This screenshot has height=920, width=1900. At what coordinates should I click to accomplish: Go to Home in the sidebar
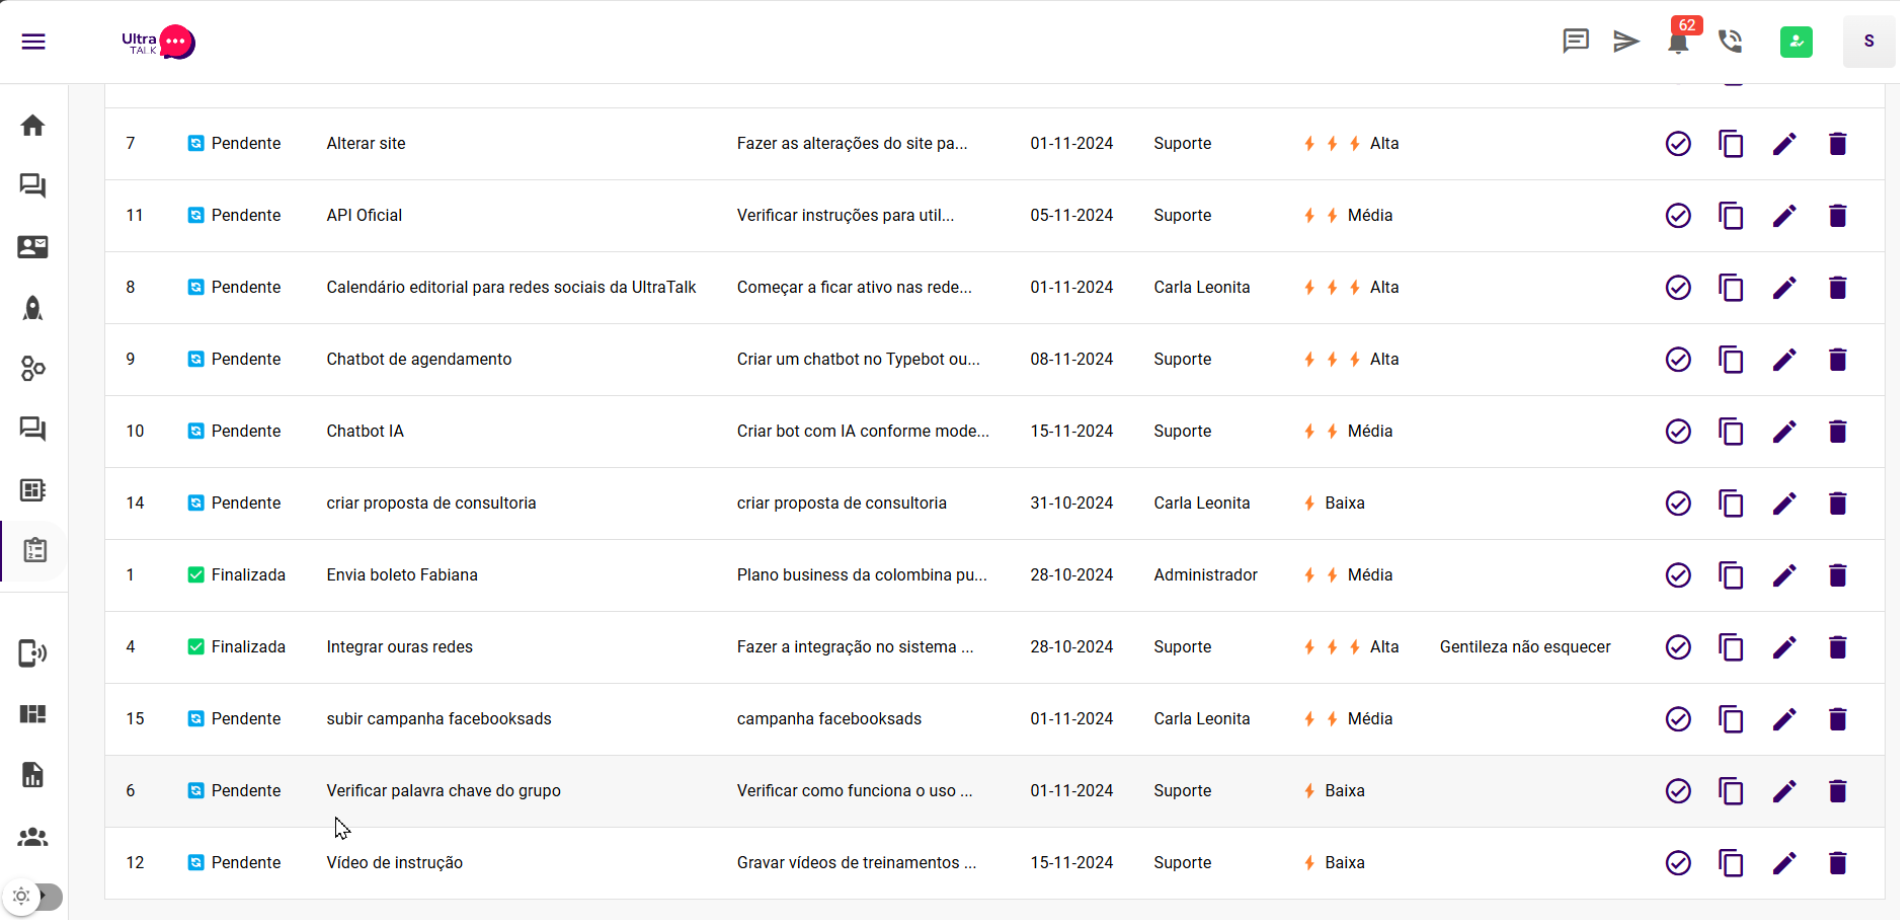pos(33,125)
